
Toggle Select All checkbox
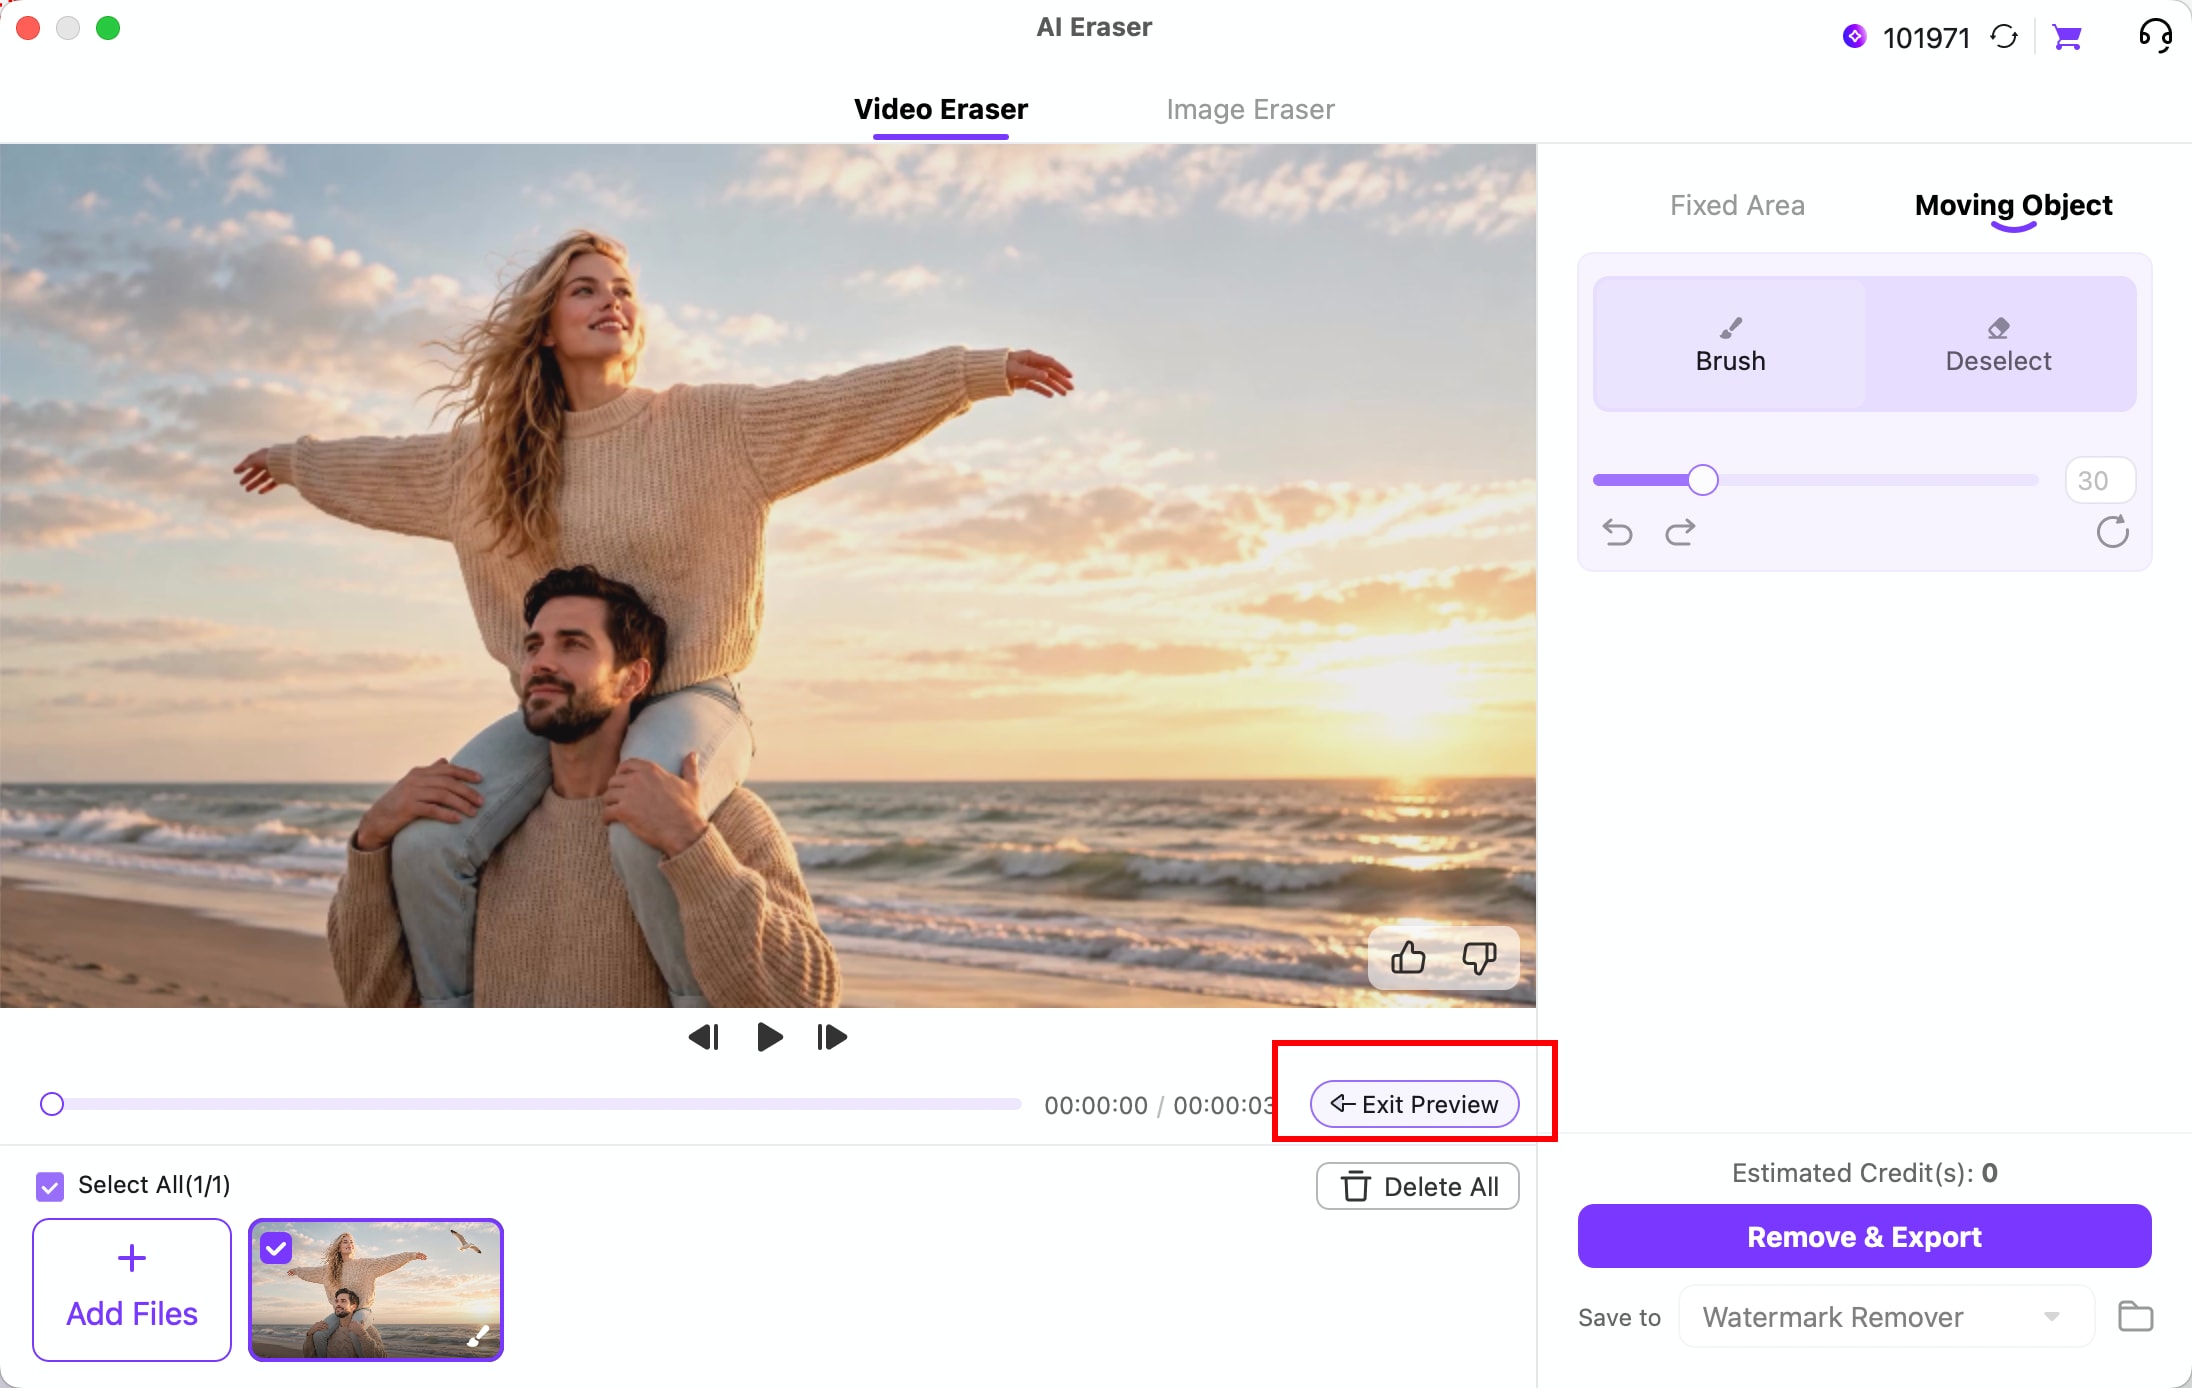pos(50,1186)
